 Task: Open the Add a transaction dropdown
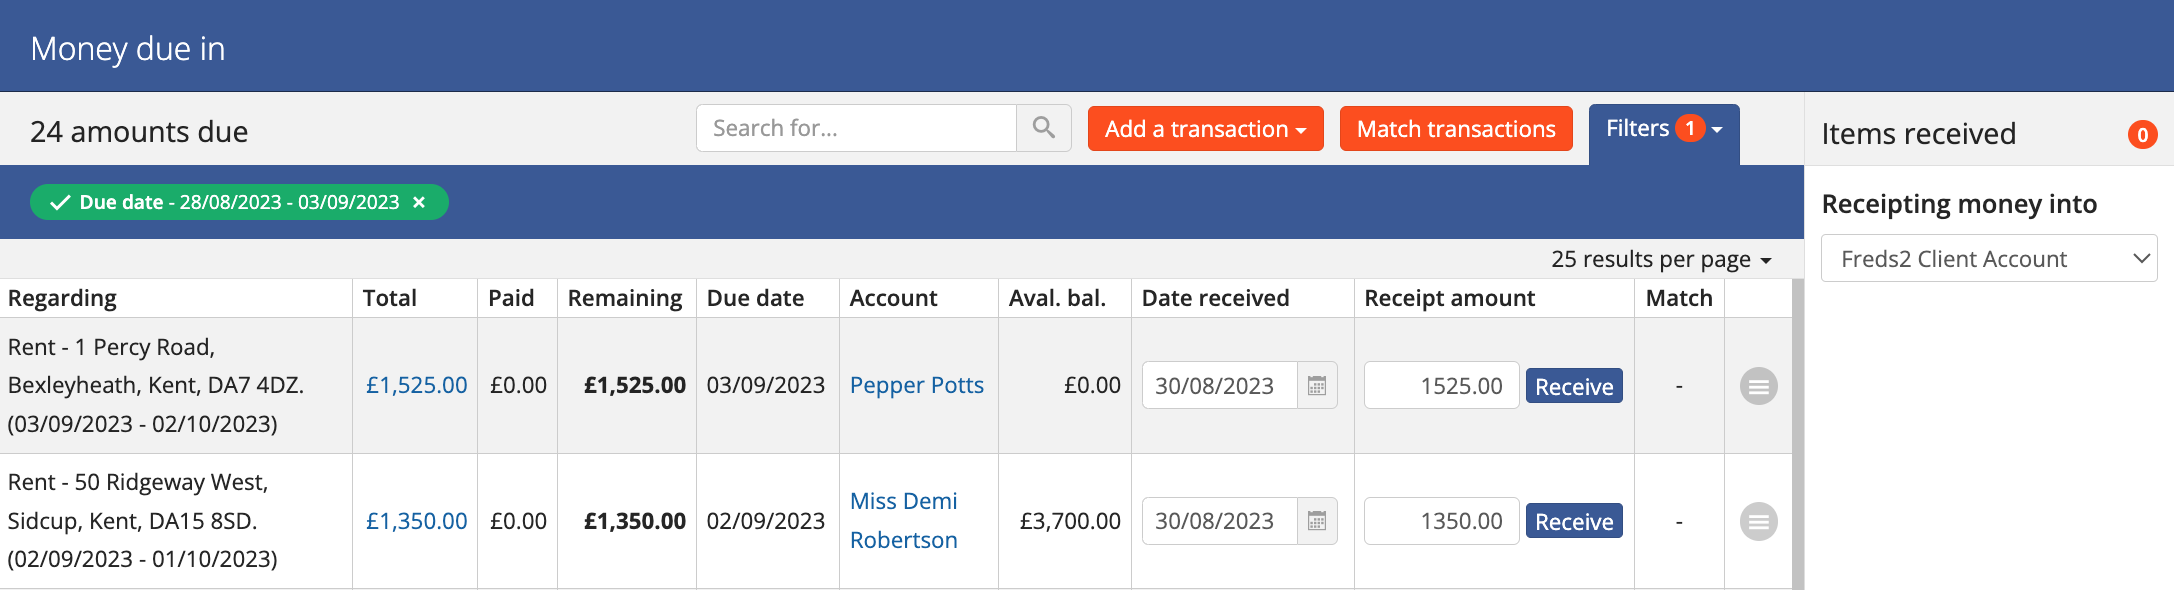pyautogui.click(x=1205, y=129)
